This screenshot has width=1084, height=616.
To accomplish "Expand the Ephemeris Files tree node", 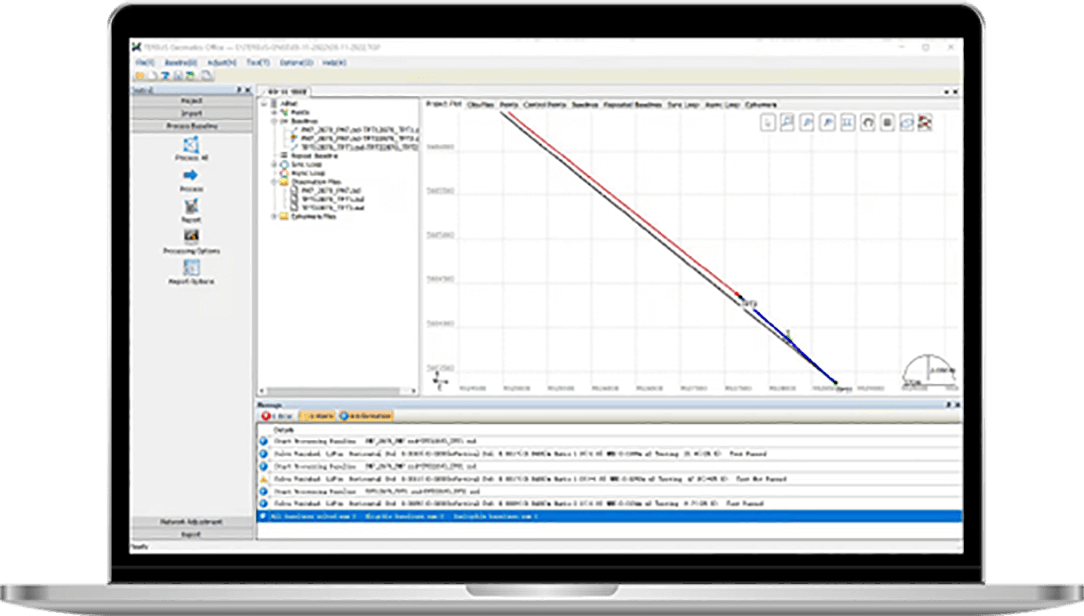I will point(274,216).
